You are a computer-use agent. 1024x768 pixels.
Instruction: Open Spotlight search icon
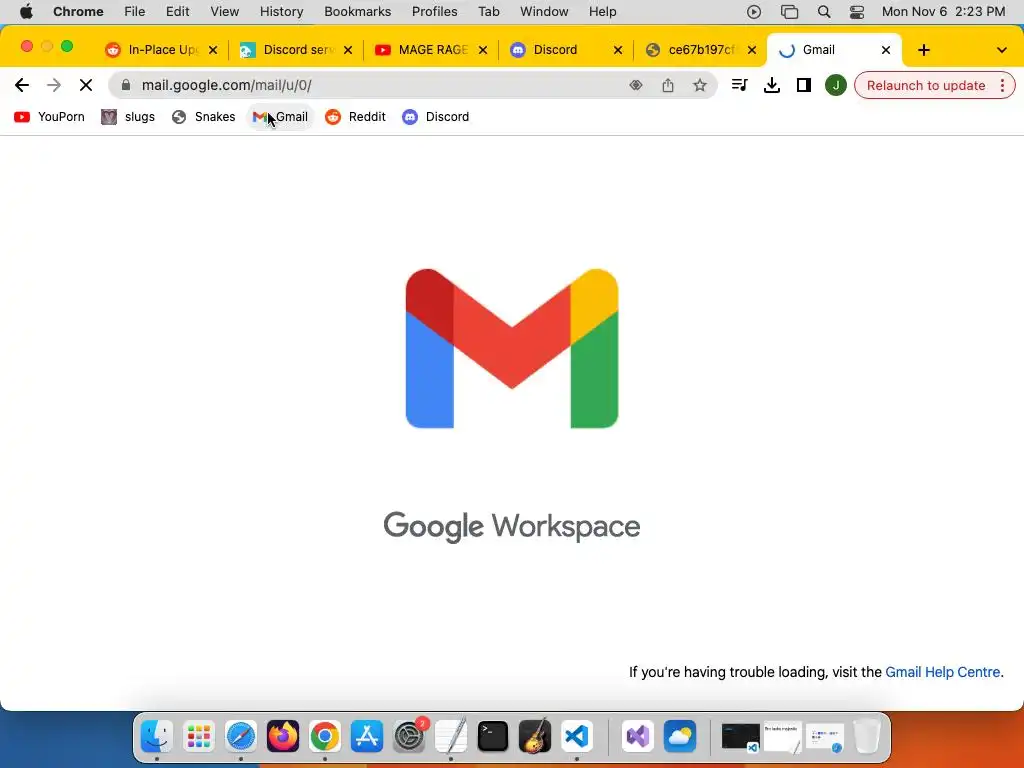824,12
